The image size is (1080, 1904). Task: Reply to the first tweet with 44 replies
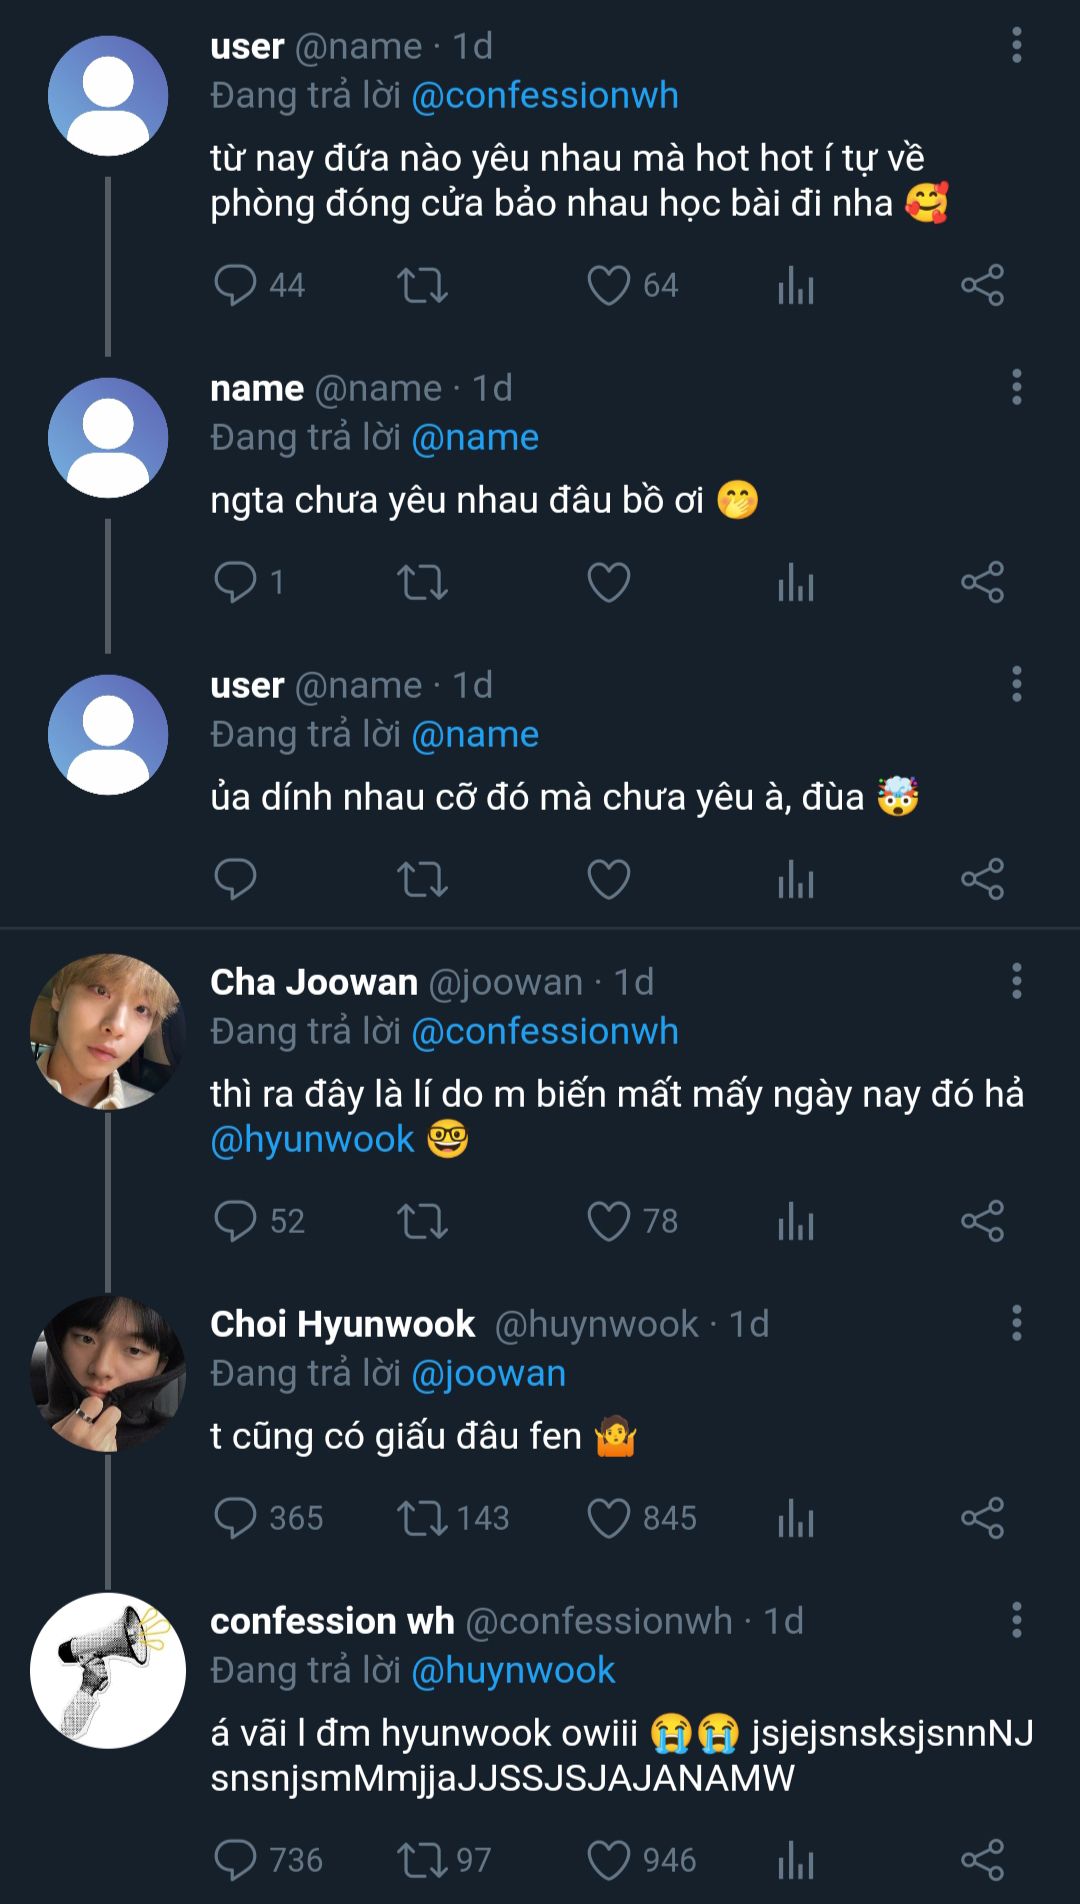[236, 285]
